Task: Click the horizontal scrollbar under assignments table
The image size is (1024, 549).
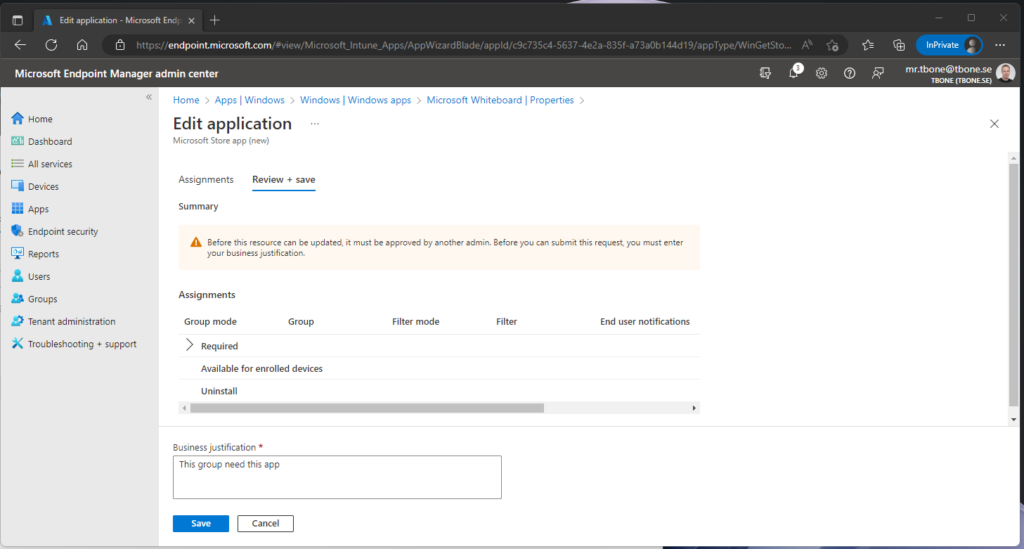Action: click(x=367, y=408)
